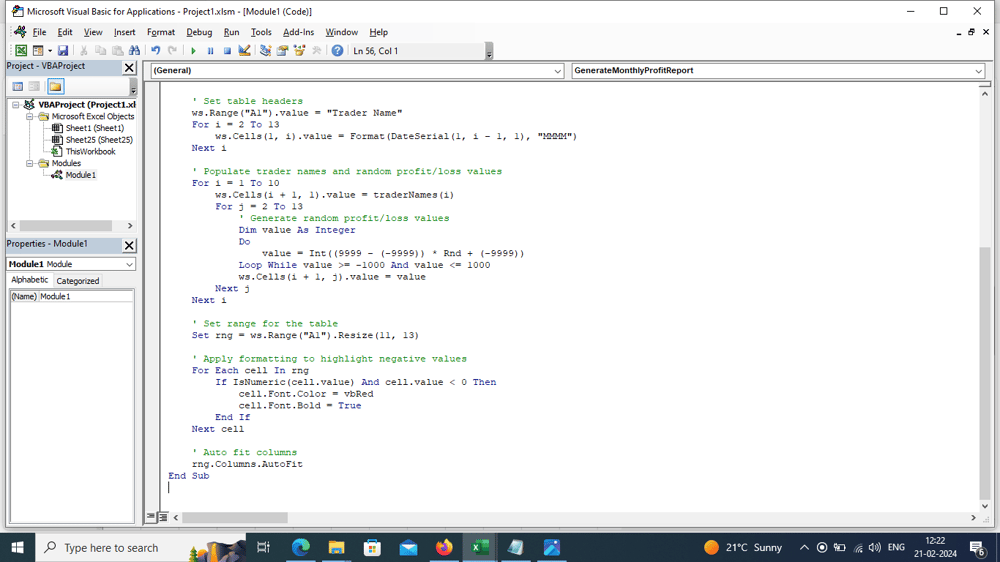Click Full Module View button
The height and width of the screenshot is (562, 1000).
point(163,517)
